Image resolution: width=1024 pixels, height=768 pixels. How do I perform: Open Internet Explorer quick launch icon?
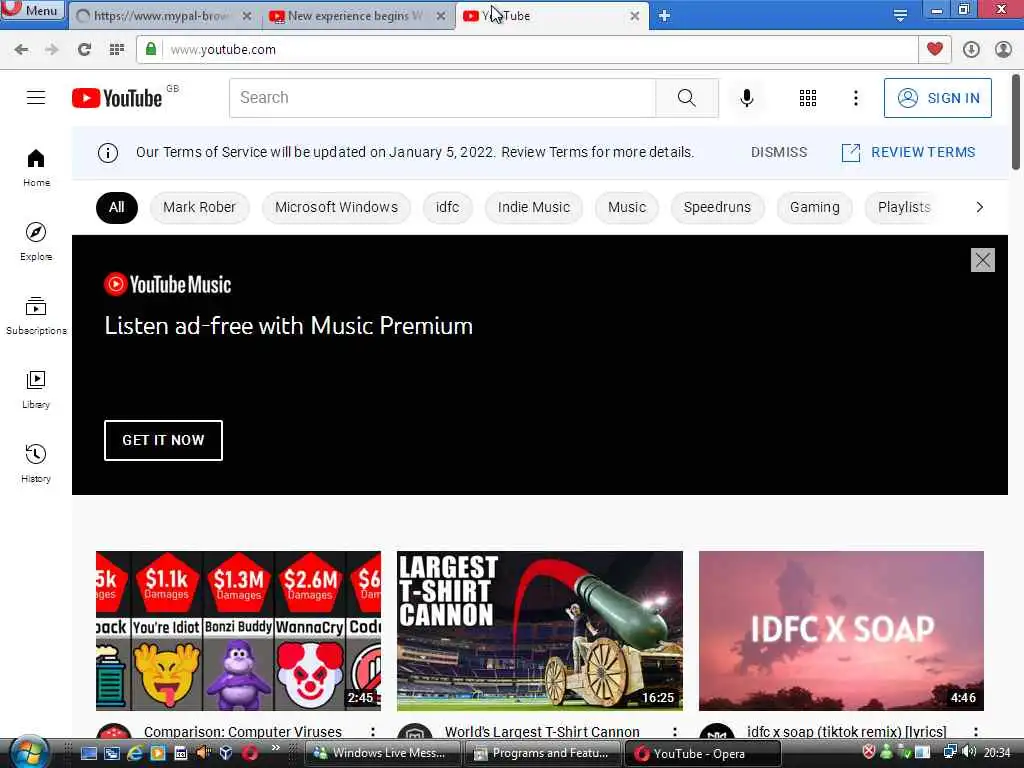tap(135, 753)
